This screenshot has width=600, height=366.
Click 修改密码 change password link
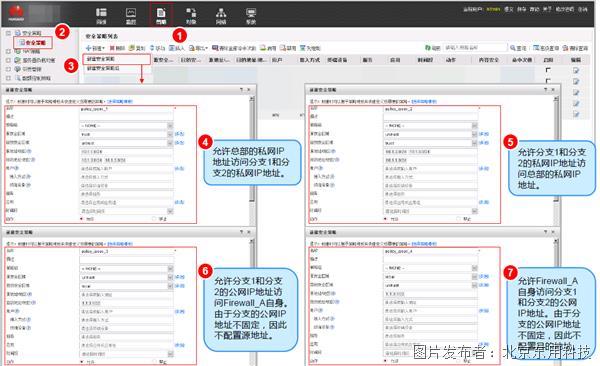[x=564, y=9]
